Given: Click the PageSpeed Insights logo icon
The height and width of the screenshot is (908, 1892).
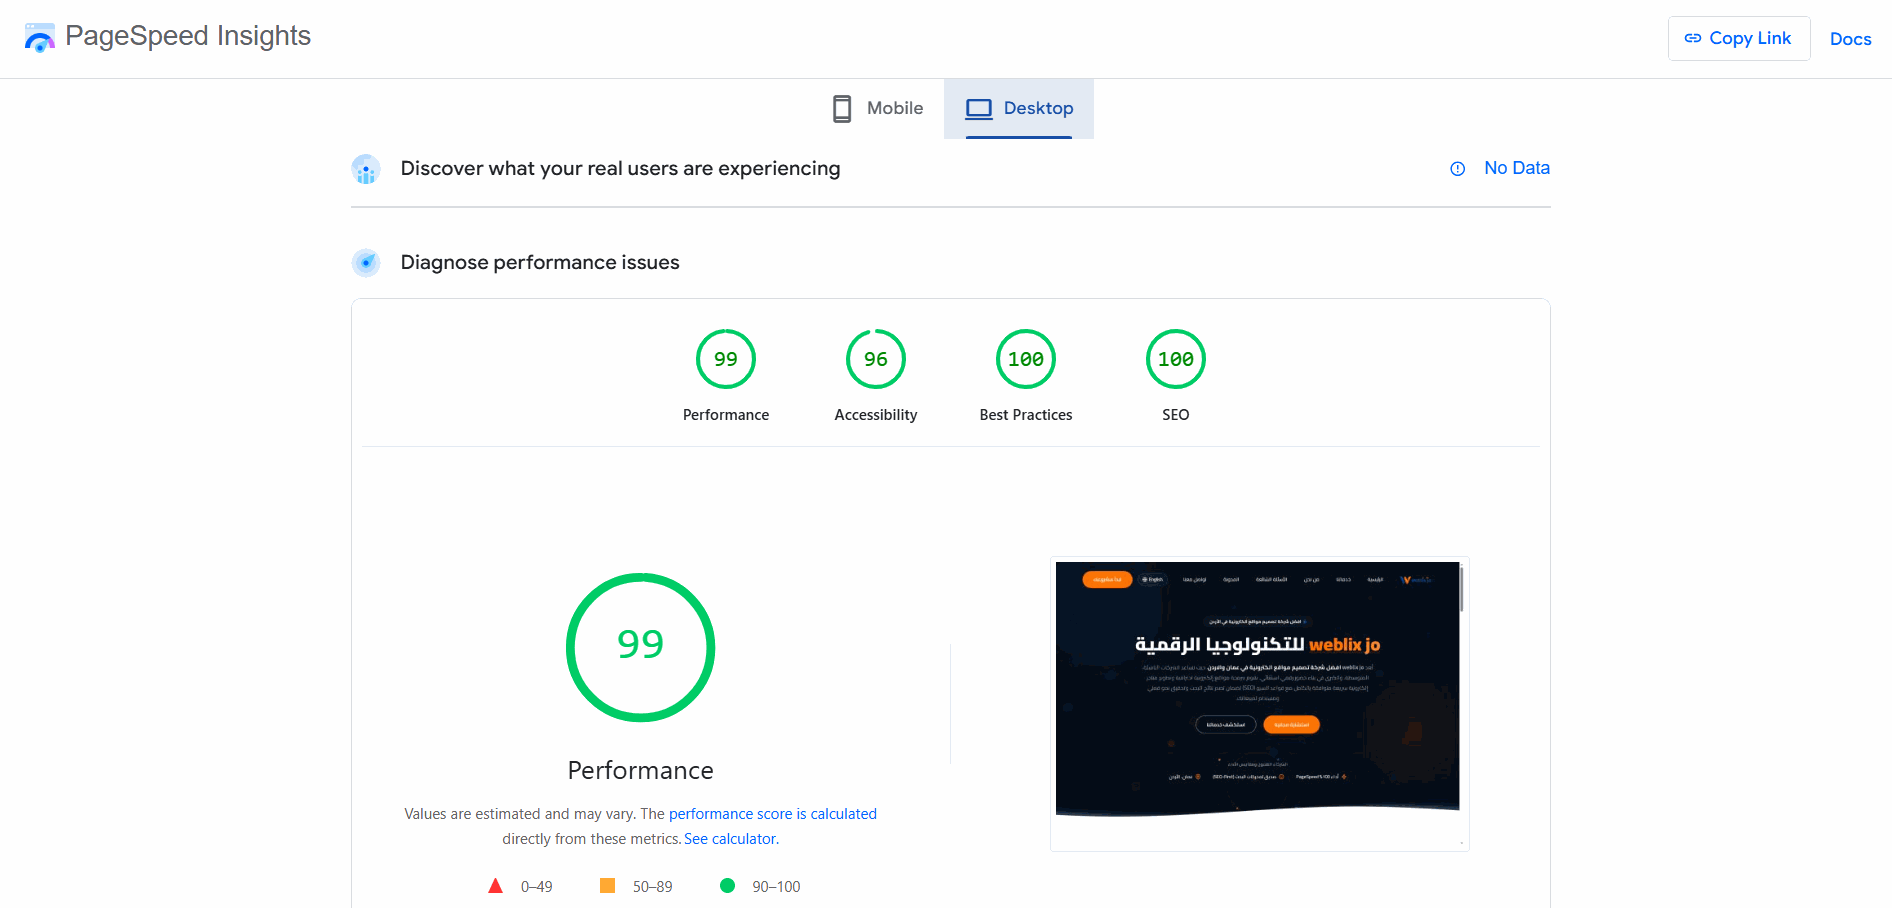Looking at the screenshot, I should coord(40,38).
